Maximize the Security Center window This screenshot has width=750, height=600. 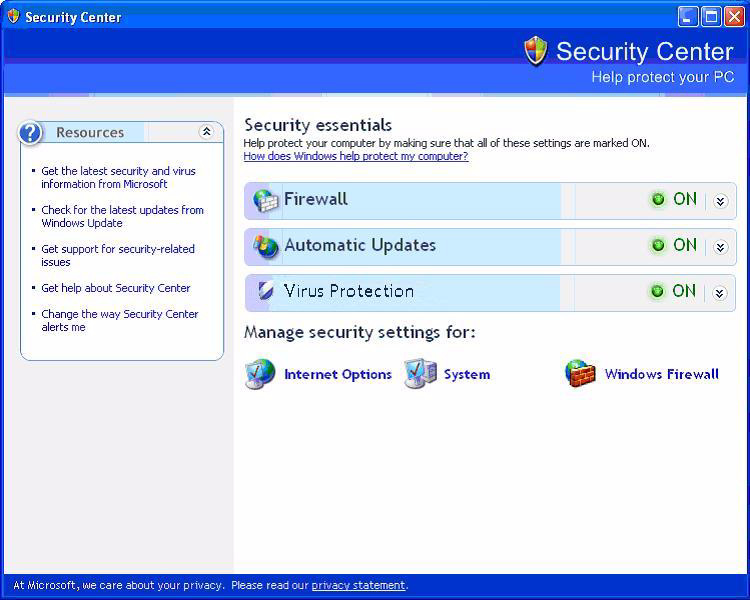711,17
